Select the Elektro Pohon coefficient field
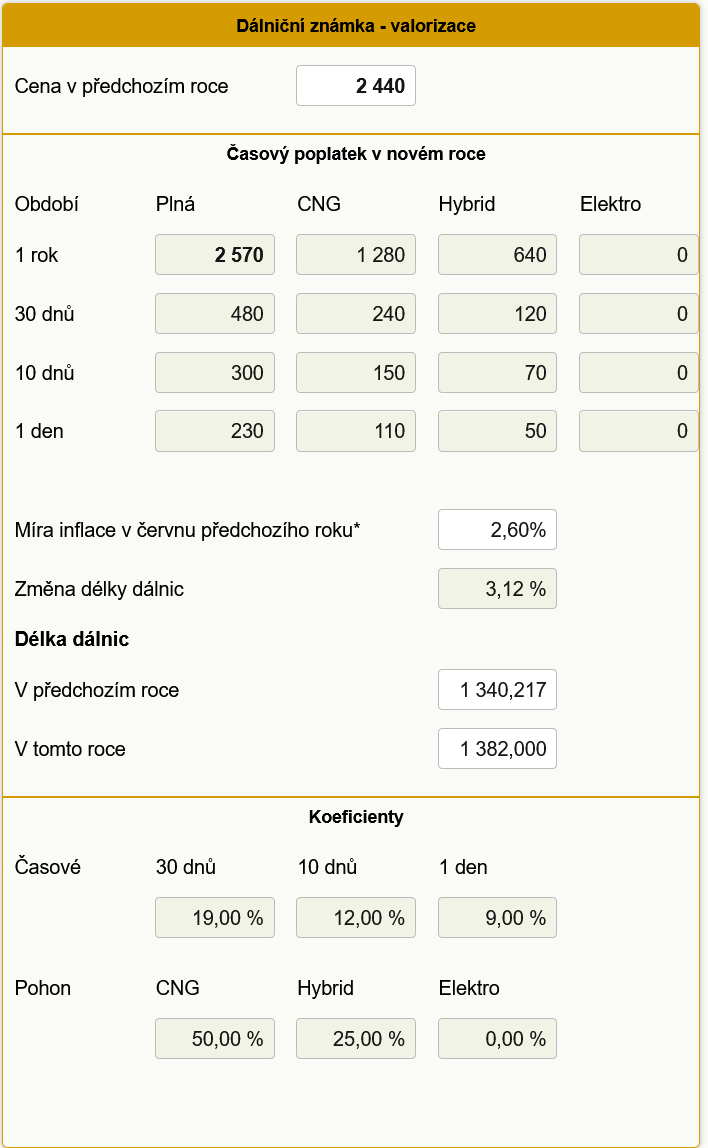The height and width of the screenshot is (1148, 708). (497, 1039)
